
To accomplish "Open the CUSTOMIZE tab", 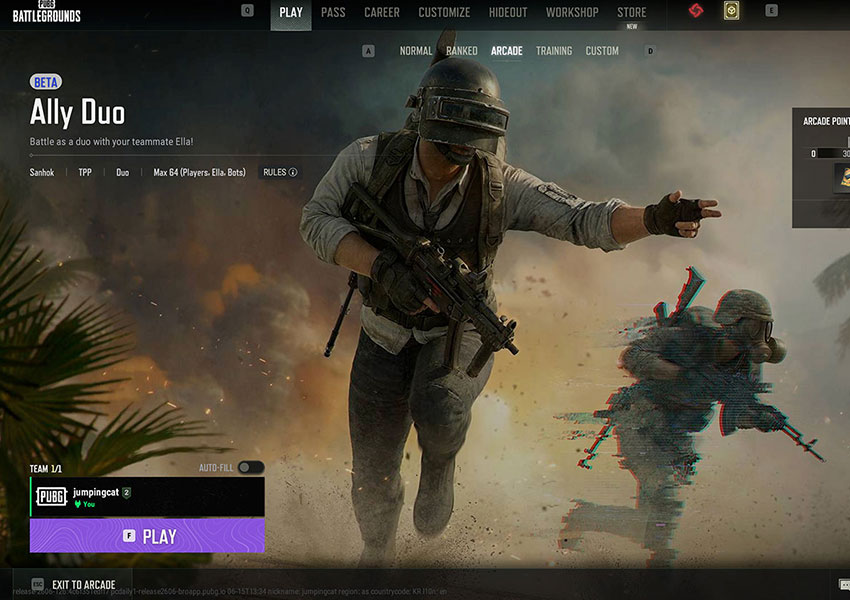I will (x=444, y=12).
